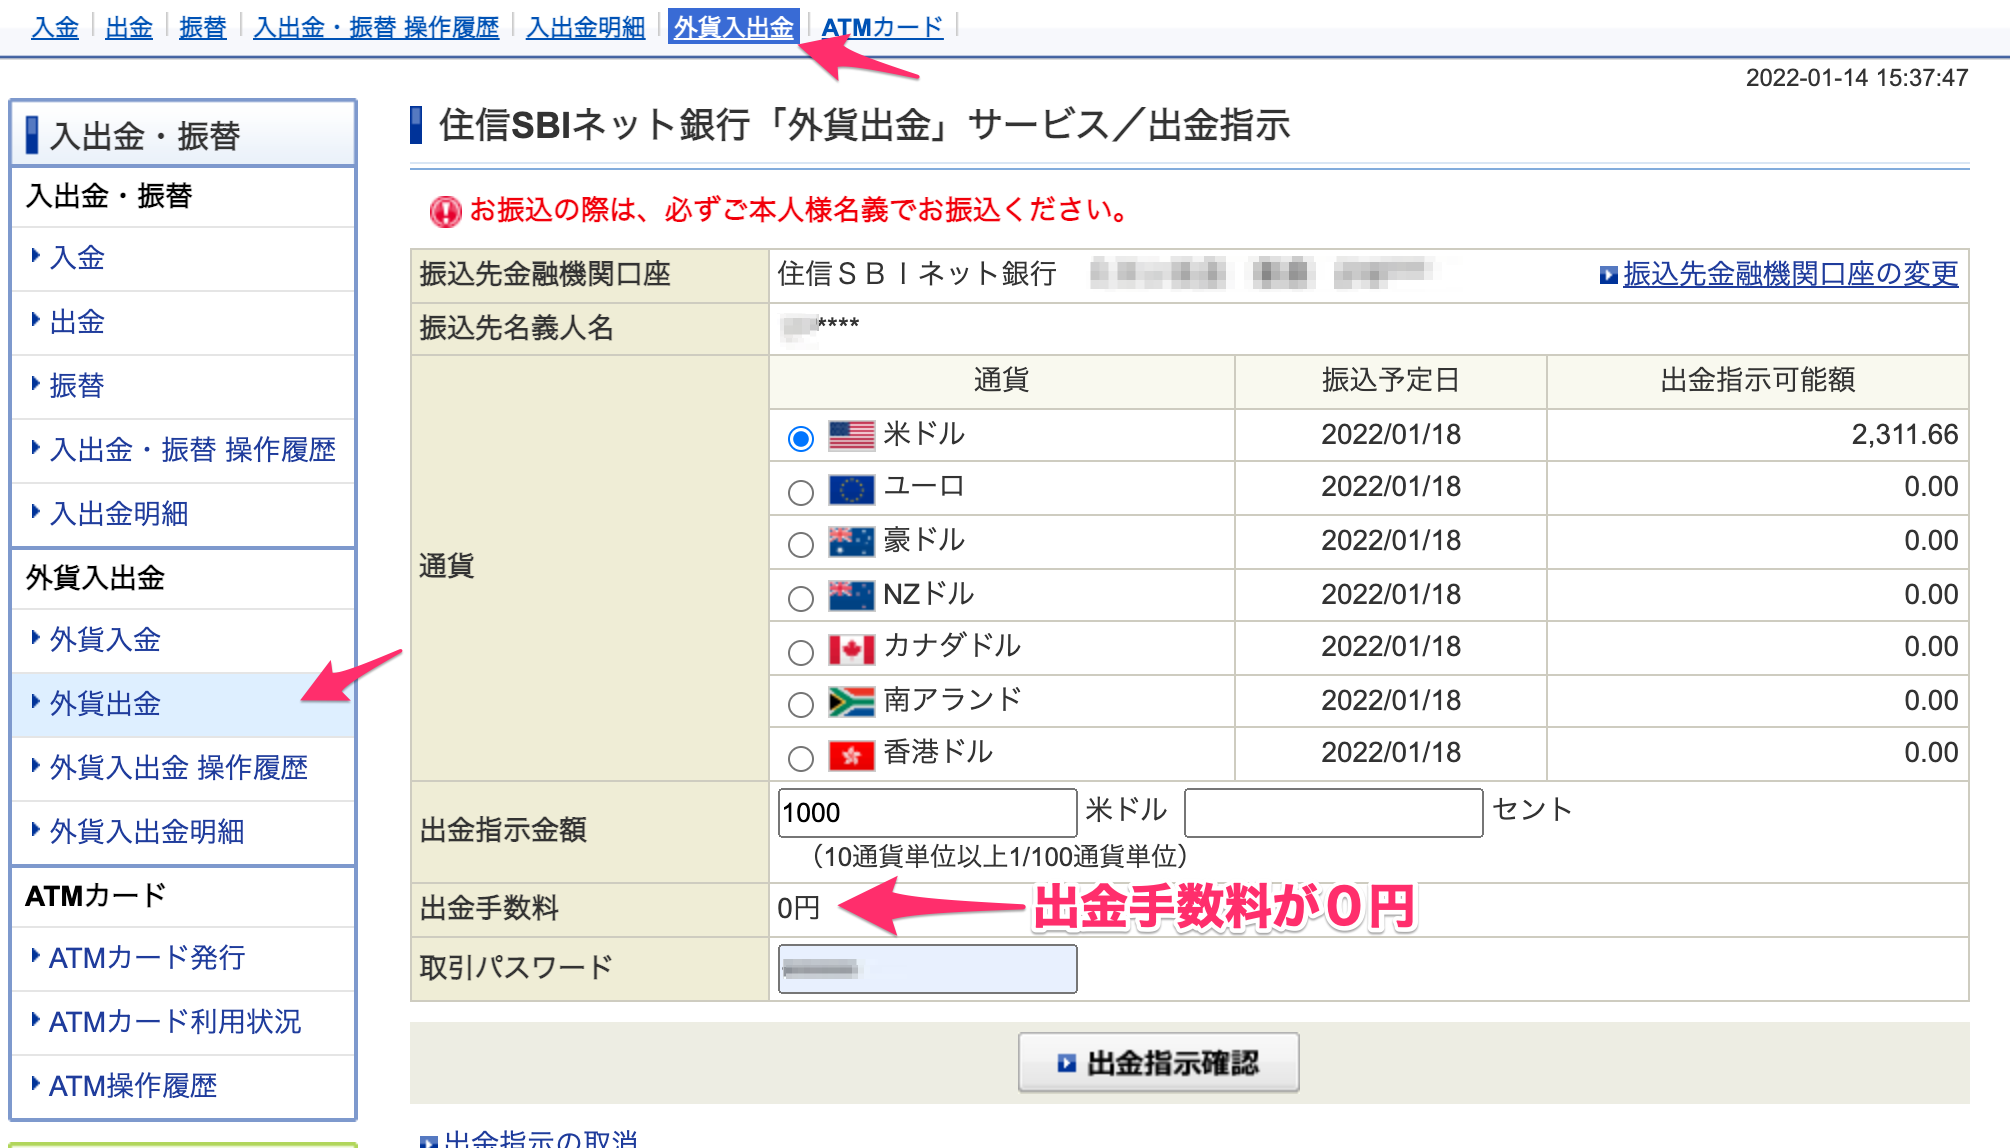This screenshot has height=1148, width=2010.
Task: Click the Hong Kong flag icon
Action: click(852, 755)
